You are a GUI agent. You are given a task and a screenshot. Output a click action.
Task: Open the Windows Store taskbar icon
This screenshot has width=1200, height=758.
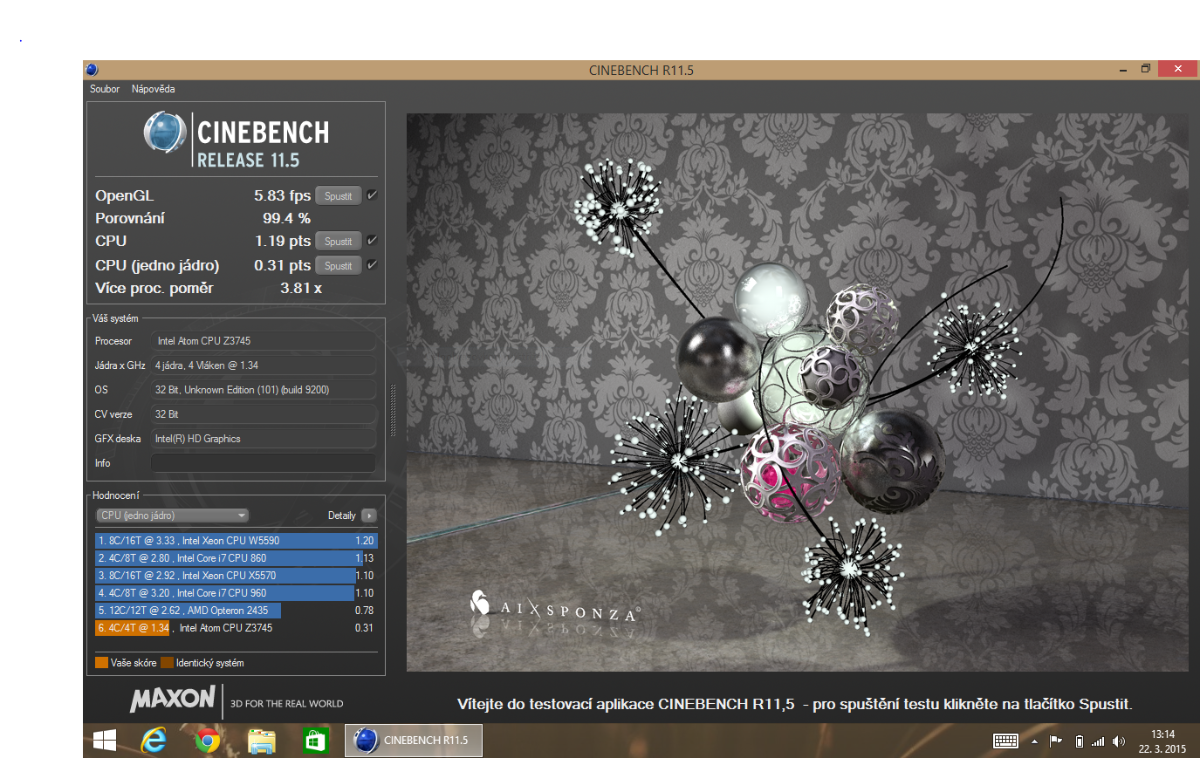316,741
